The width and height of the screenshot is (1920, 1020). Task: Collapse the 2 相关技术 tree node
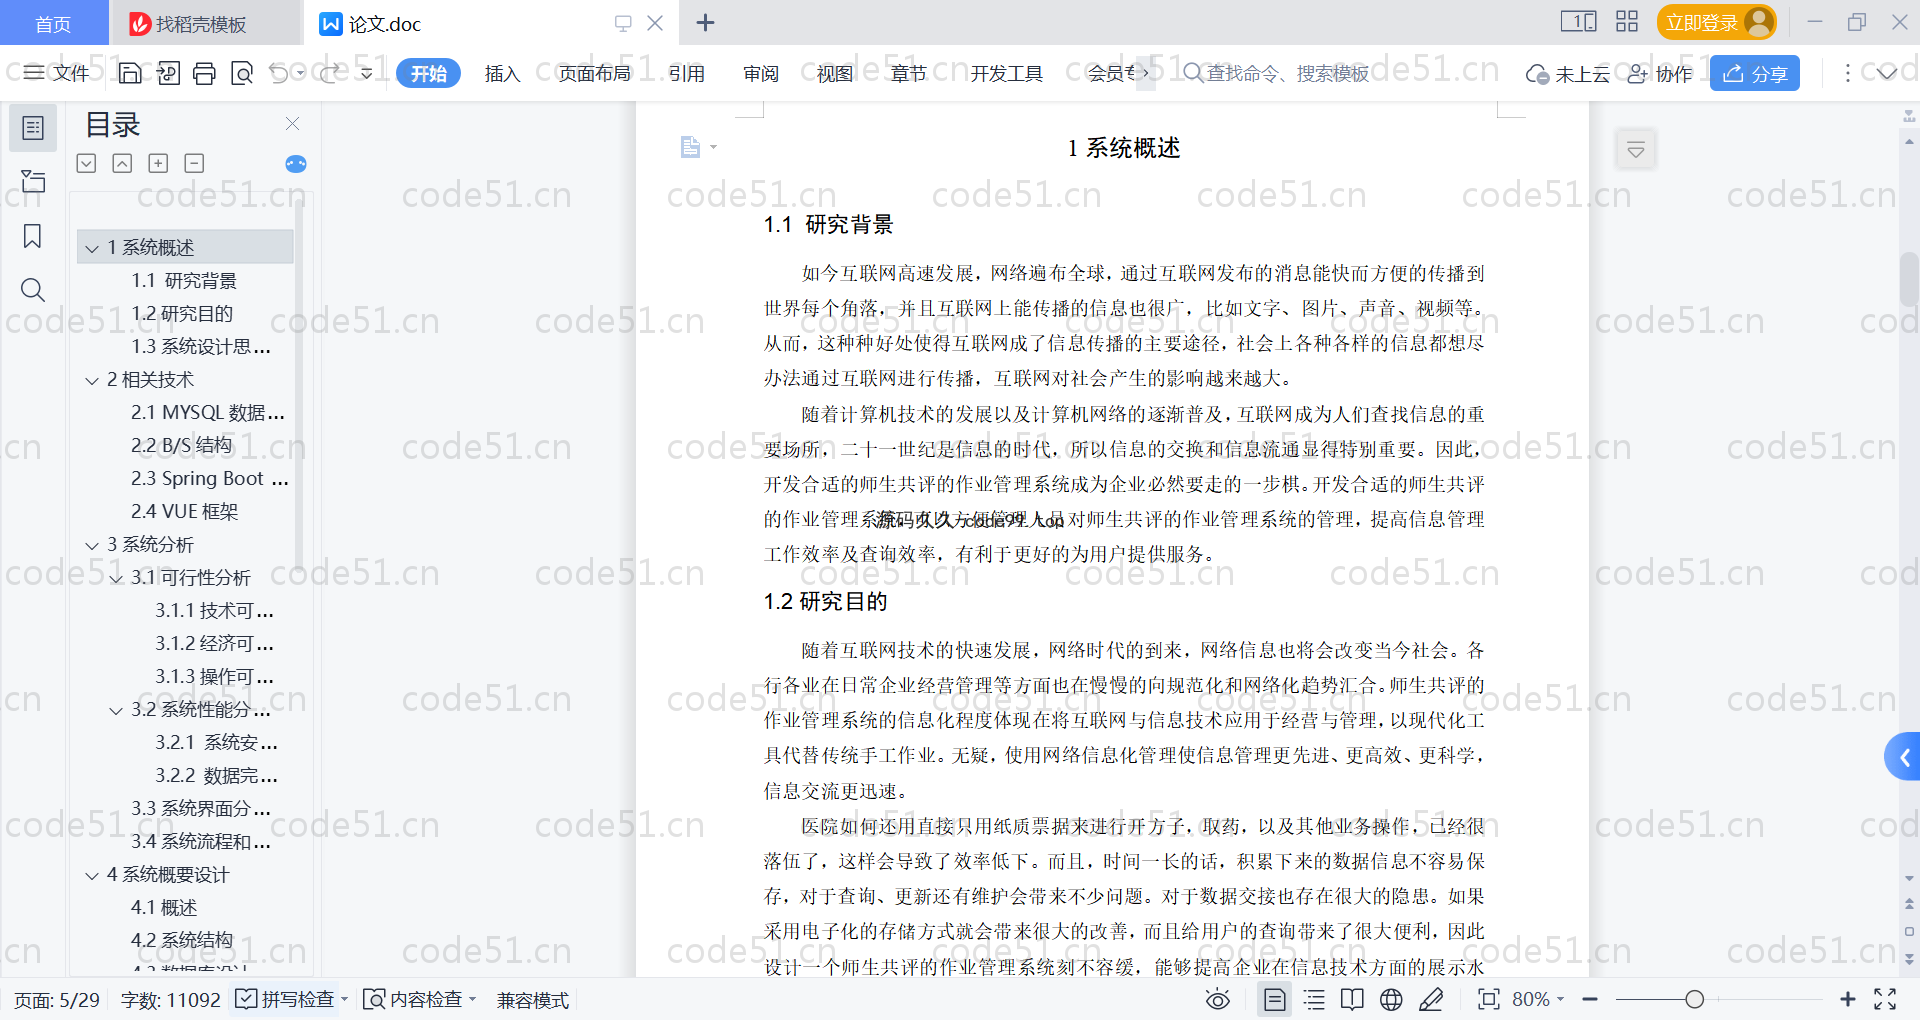[x=92, y=380]
